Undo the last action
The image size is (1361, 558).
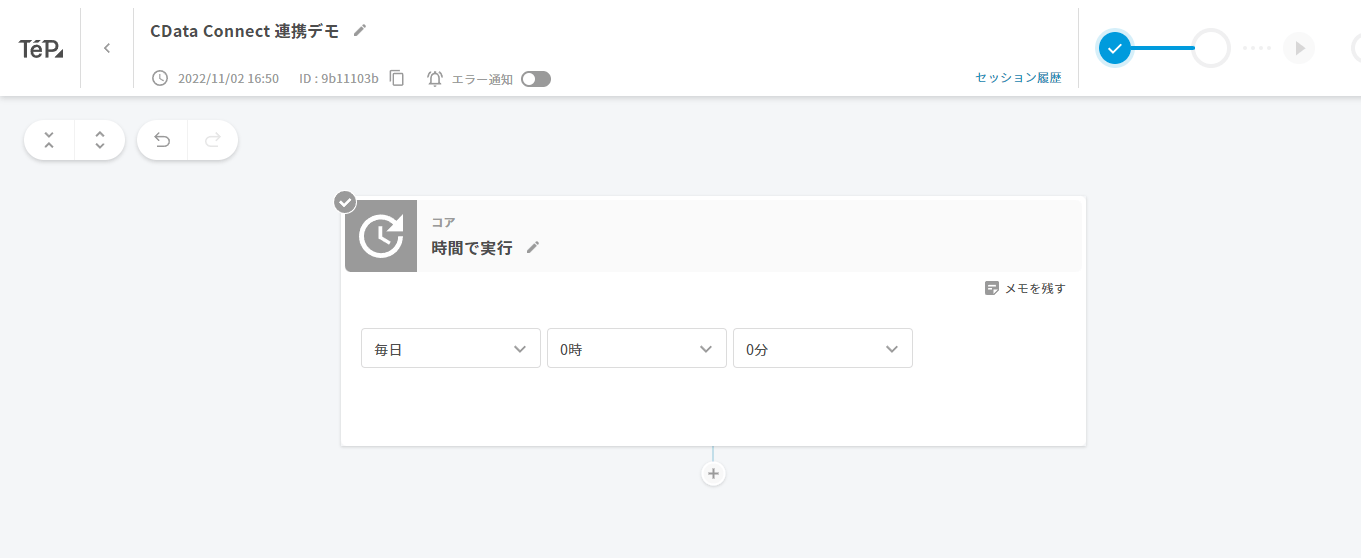(162, 140)
